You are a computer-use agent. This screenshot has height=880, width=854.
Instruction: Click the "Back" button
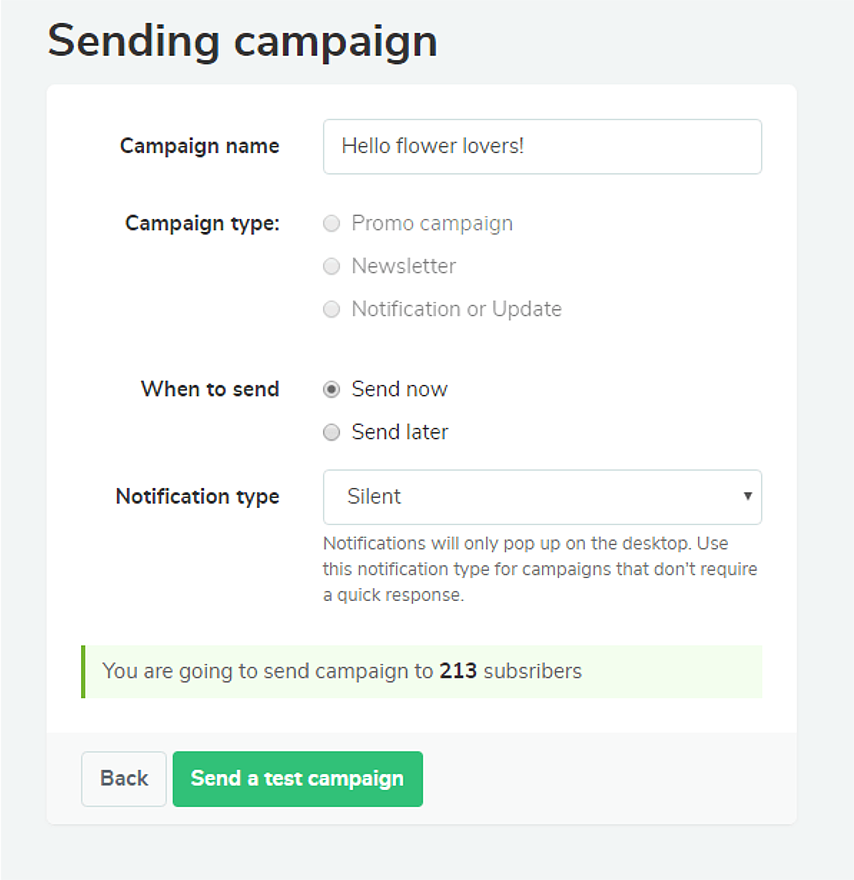(x=123, y=779)
